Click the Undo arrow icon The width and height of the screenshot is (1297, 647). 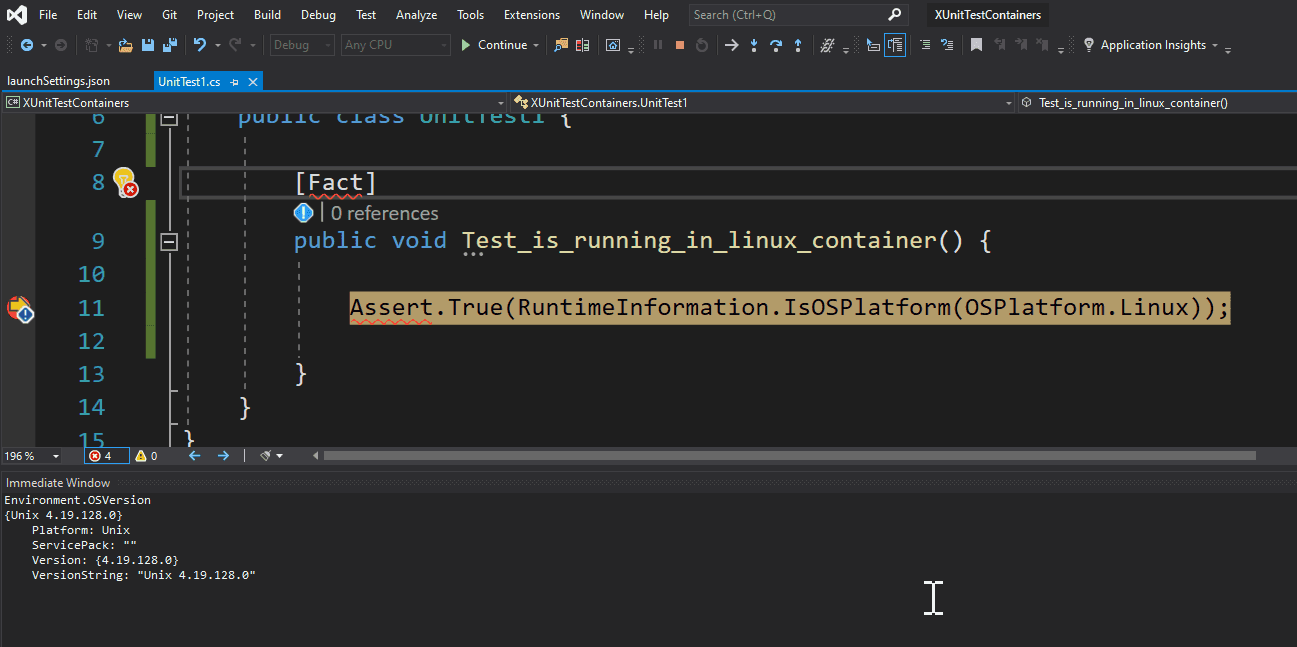(200, 45)
